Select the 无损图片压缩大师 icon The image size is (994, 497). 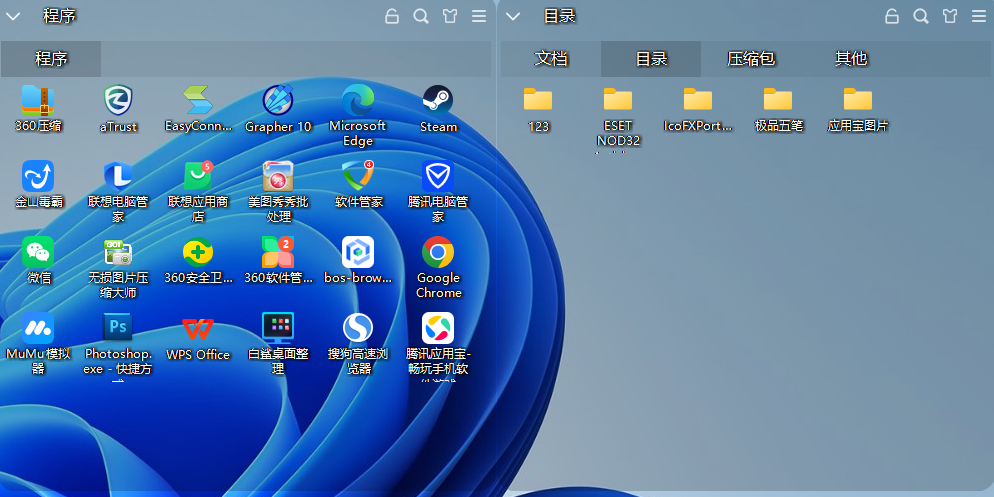[118, 252]
